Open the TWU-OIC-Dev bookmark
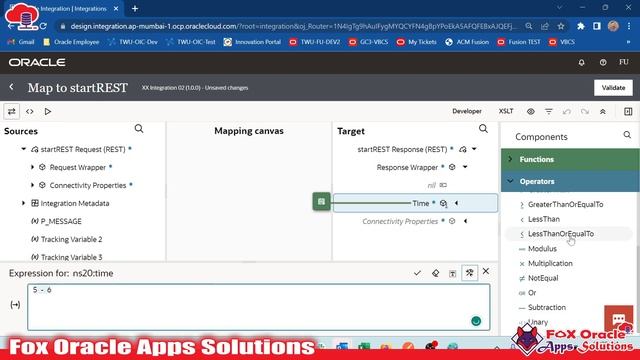The height and width of the screenshot is (360, 640). pos(133,42)
